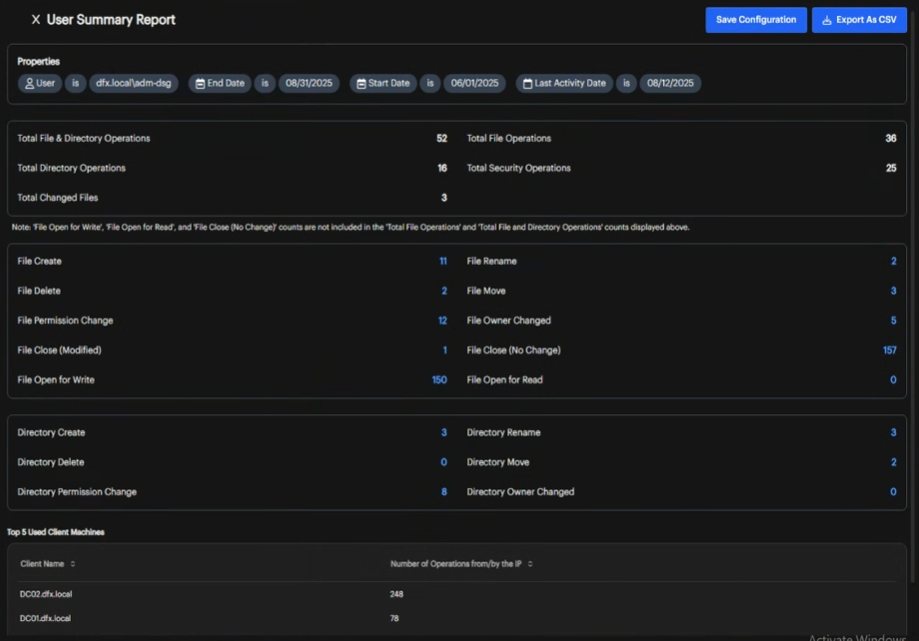Click calendar icon beside End Date
919x641 pixels.
tap(200, 84)
